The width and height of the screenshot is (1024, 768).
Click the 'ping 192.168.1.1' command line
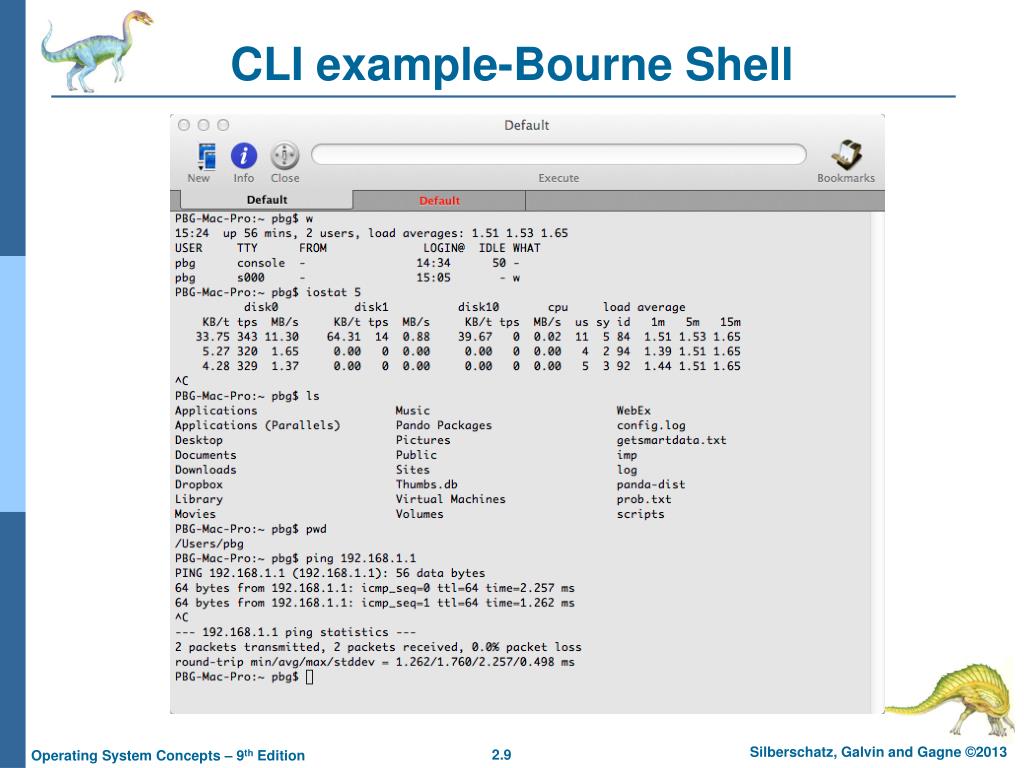coord(360,558)
